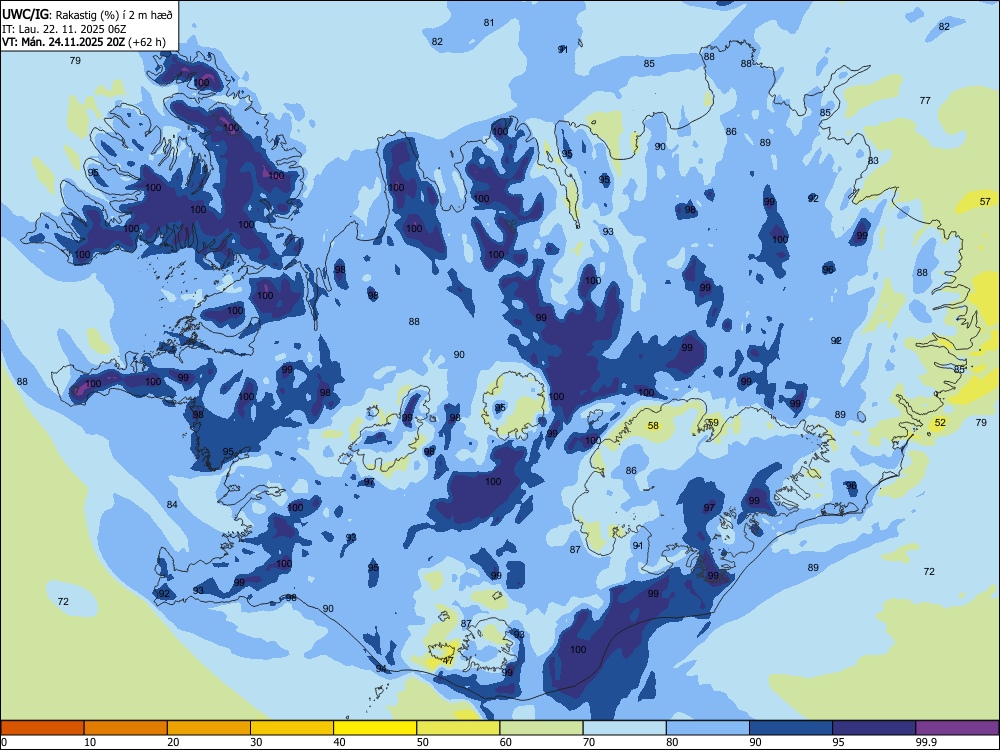1000x750 pixels.
Task: Click the legend tick label '60'
Action: pyautogui.click(x=506, y=742)
